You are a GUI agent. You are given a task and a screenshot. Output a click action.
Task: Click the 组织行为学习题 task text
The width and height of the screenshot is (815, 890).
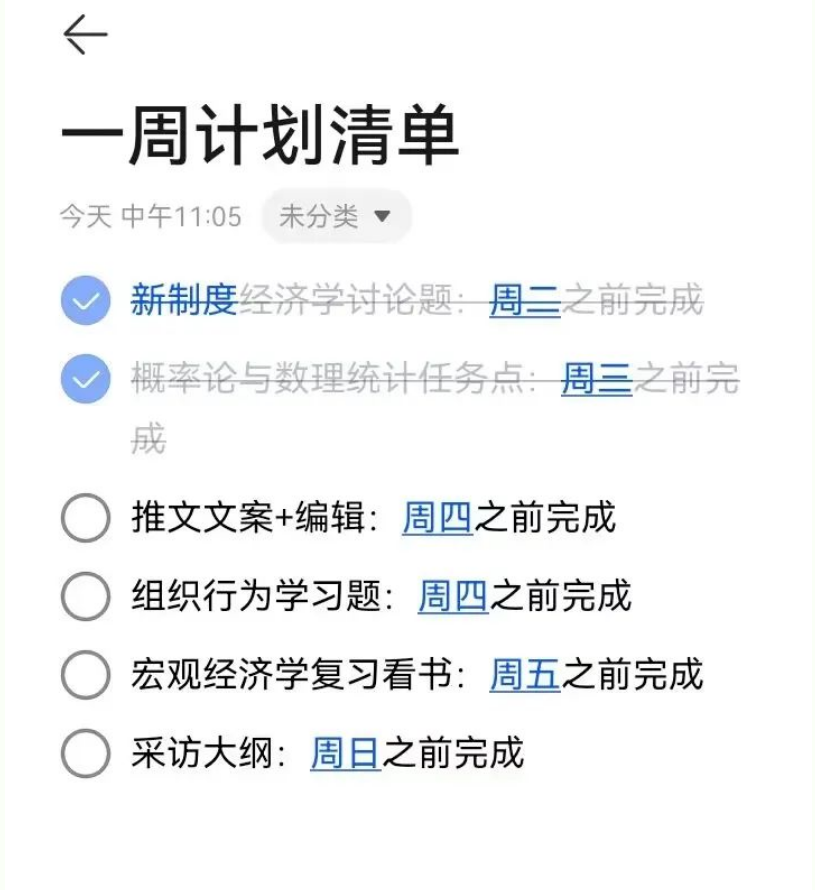point(256,596)
